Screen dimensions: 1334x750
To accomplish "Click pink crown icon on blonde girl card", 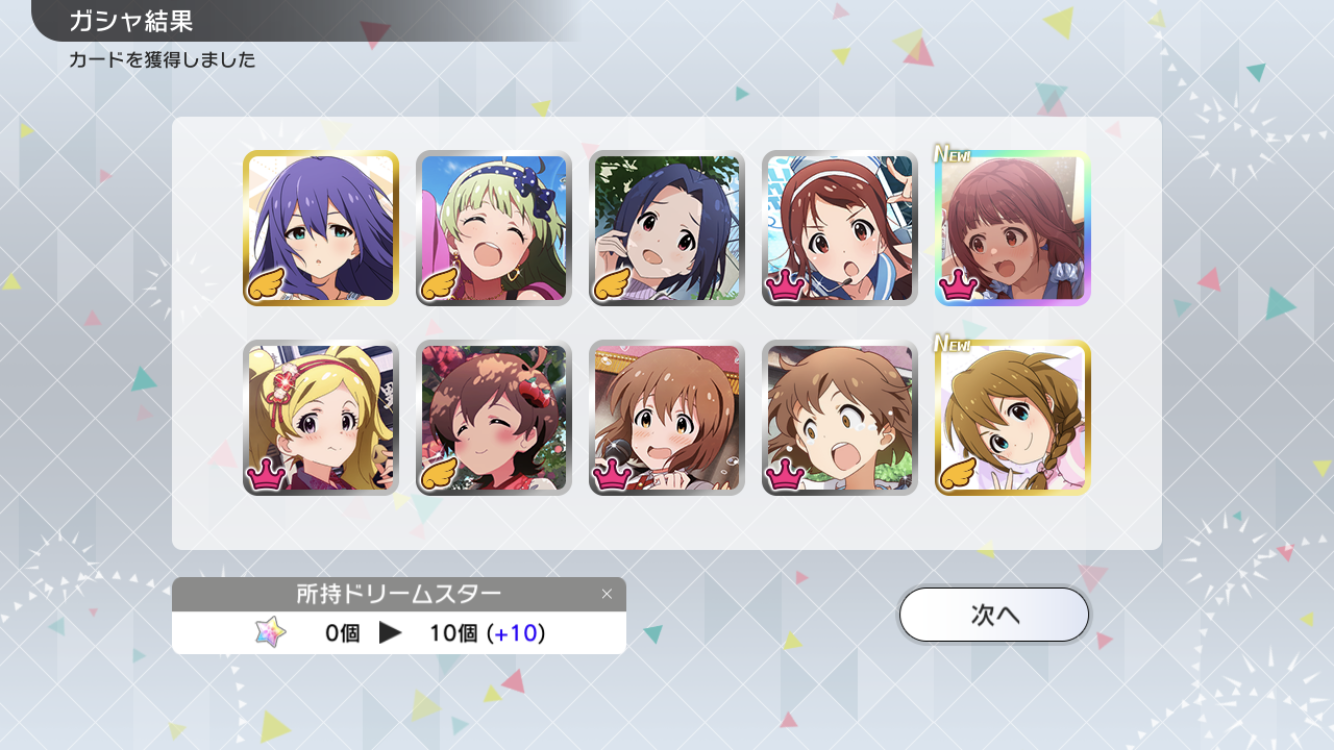I will [x=266, y=474].
